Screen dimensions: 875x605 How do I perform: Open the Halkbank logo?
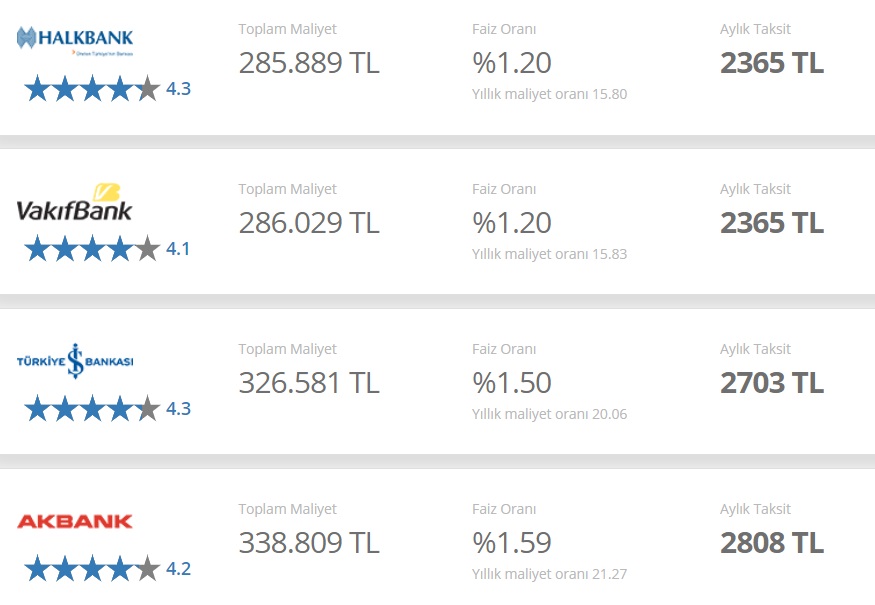click(75, 41)
